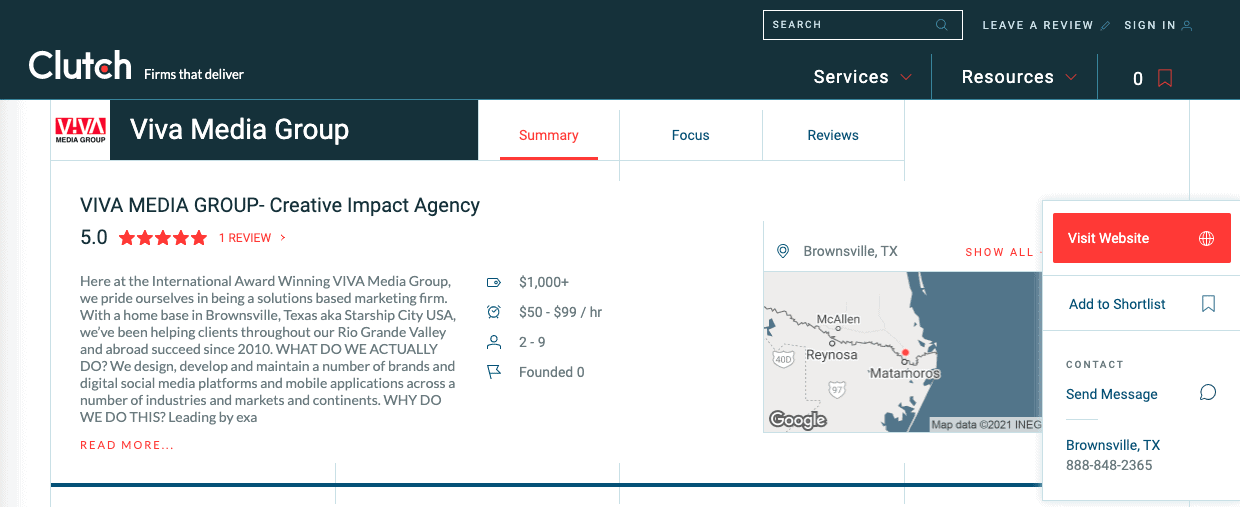This screenshot has height=507, width=1240.
Task: Click the shortlist counter 0
Action: tap(1138, 79)
